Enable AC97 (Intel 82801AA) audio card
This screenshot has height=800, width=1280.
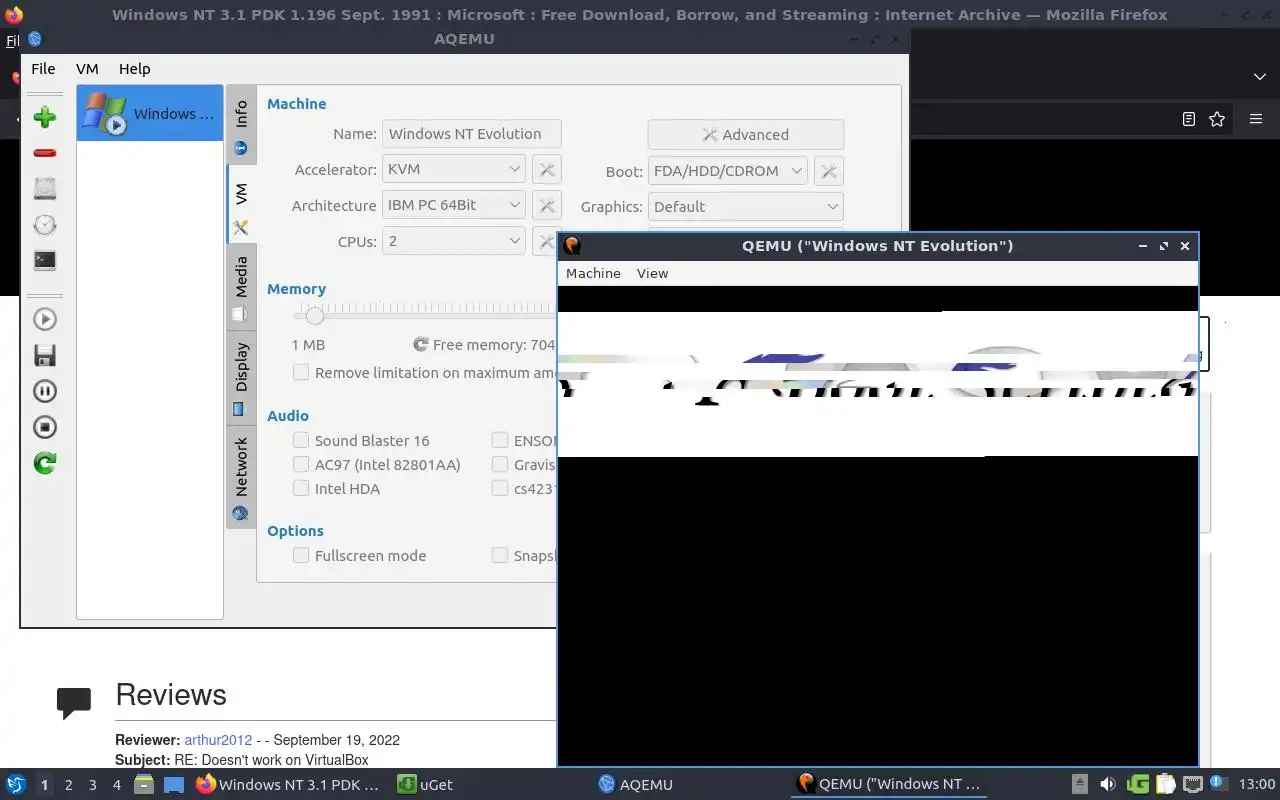coord(301,464)
